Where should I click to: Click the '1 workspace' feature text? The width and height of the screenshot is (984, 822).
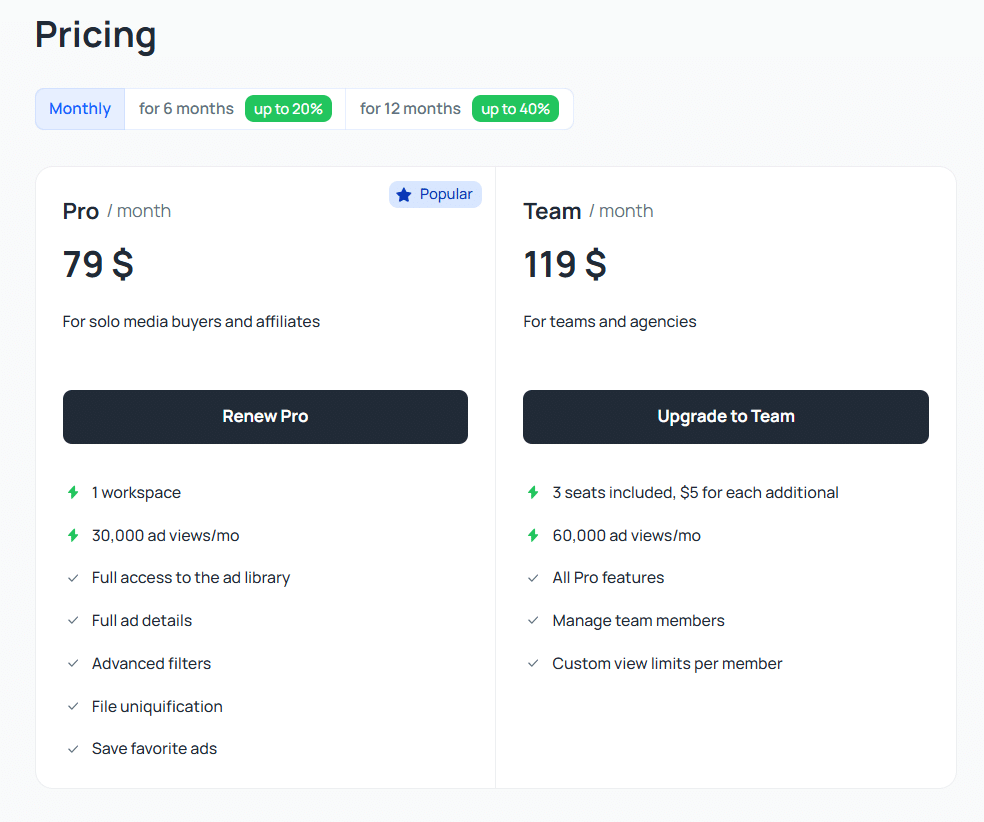coord(136,493)
